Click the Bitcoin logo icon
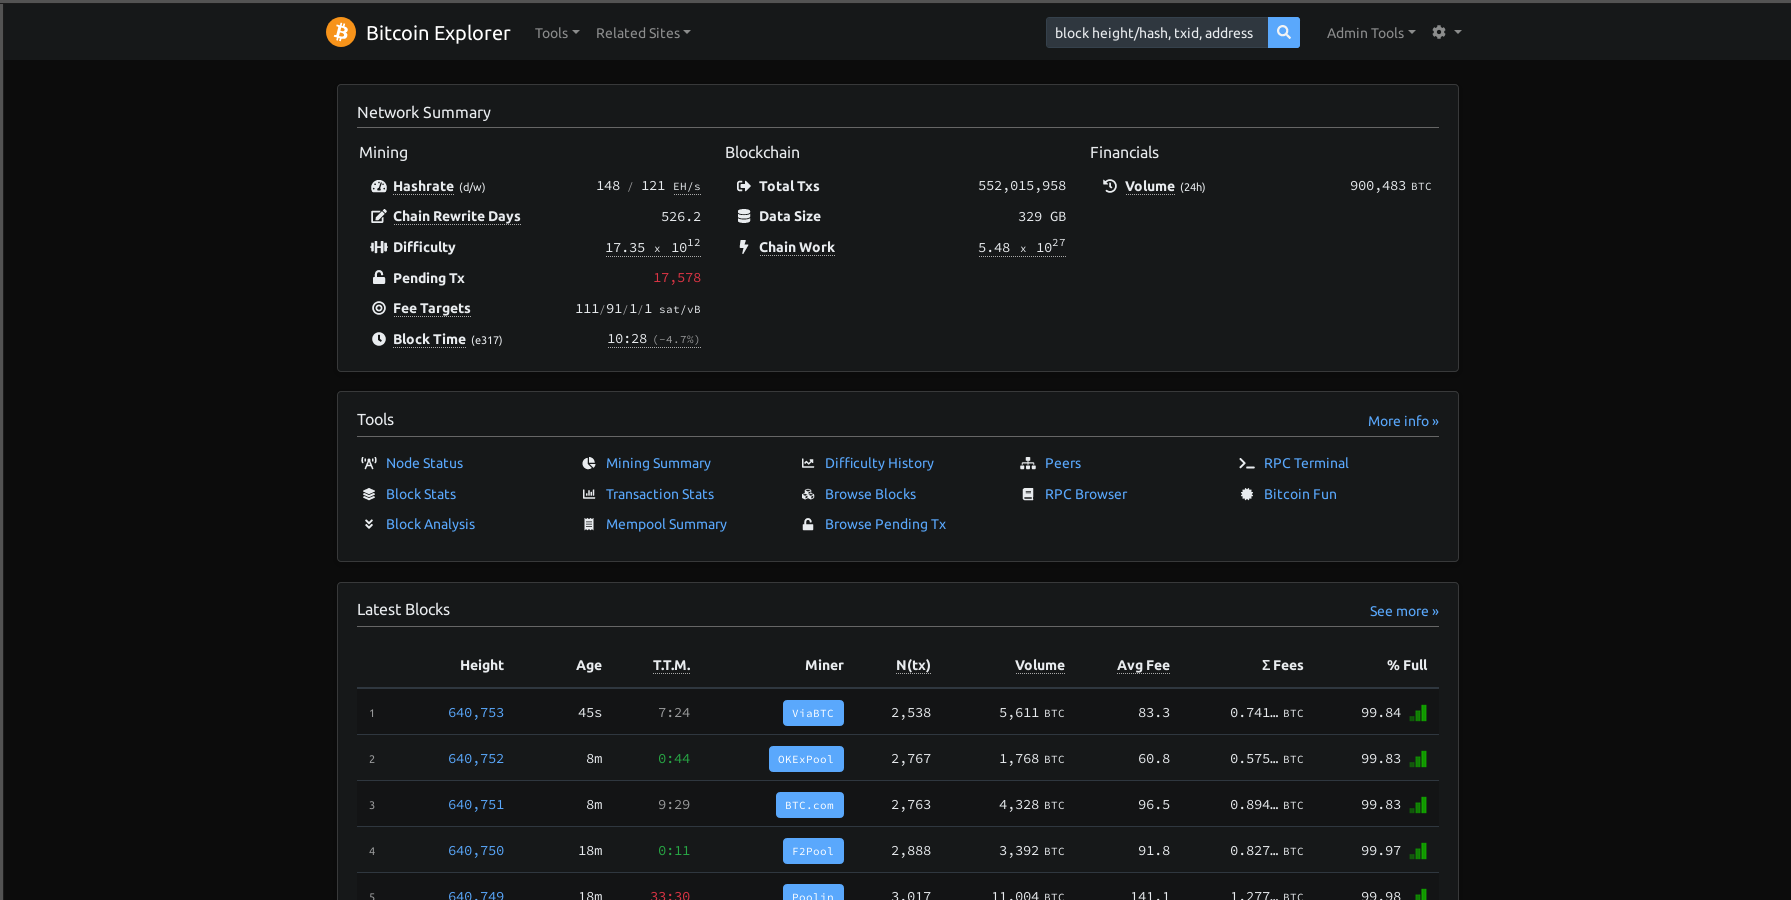The image size is (1791, 900). (341, 32)
